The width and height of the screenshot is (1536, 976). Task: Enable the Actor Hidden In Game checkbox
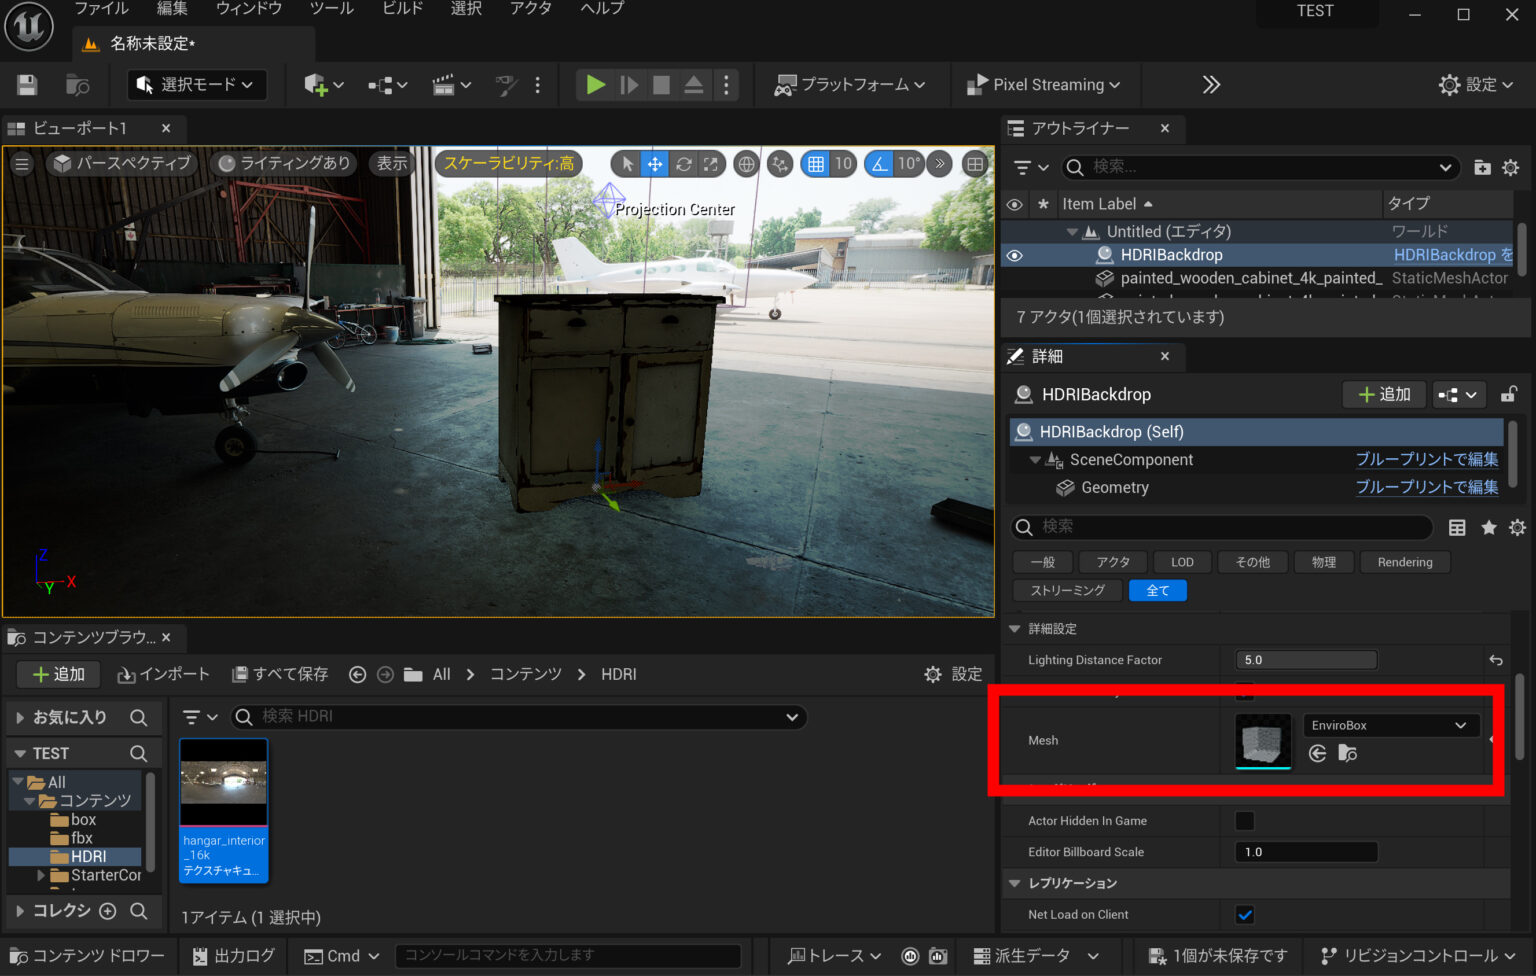click(x=1244, y=820)
